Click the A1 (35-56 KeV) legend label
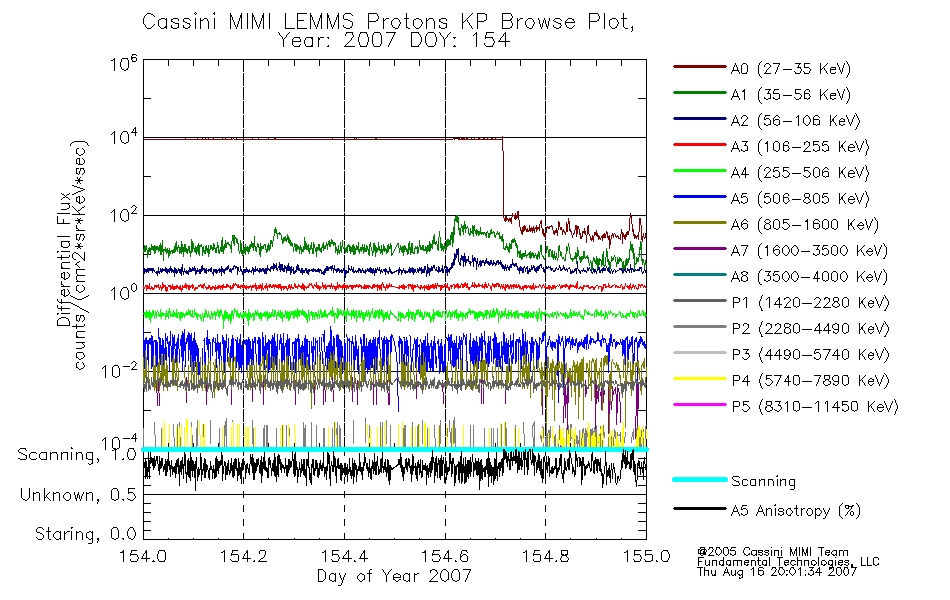Viewport: 950px width, 600px height. [791, 95]
